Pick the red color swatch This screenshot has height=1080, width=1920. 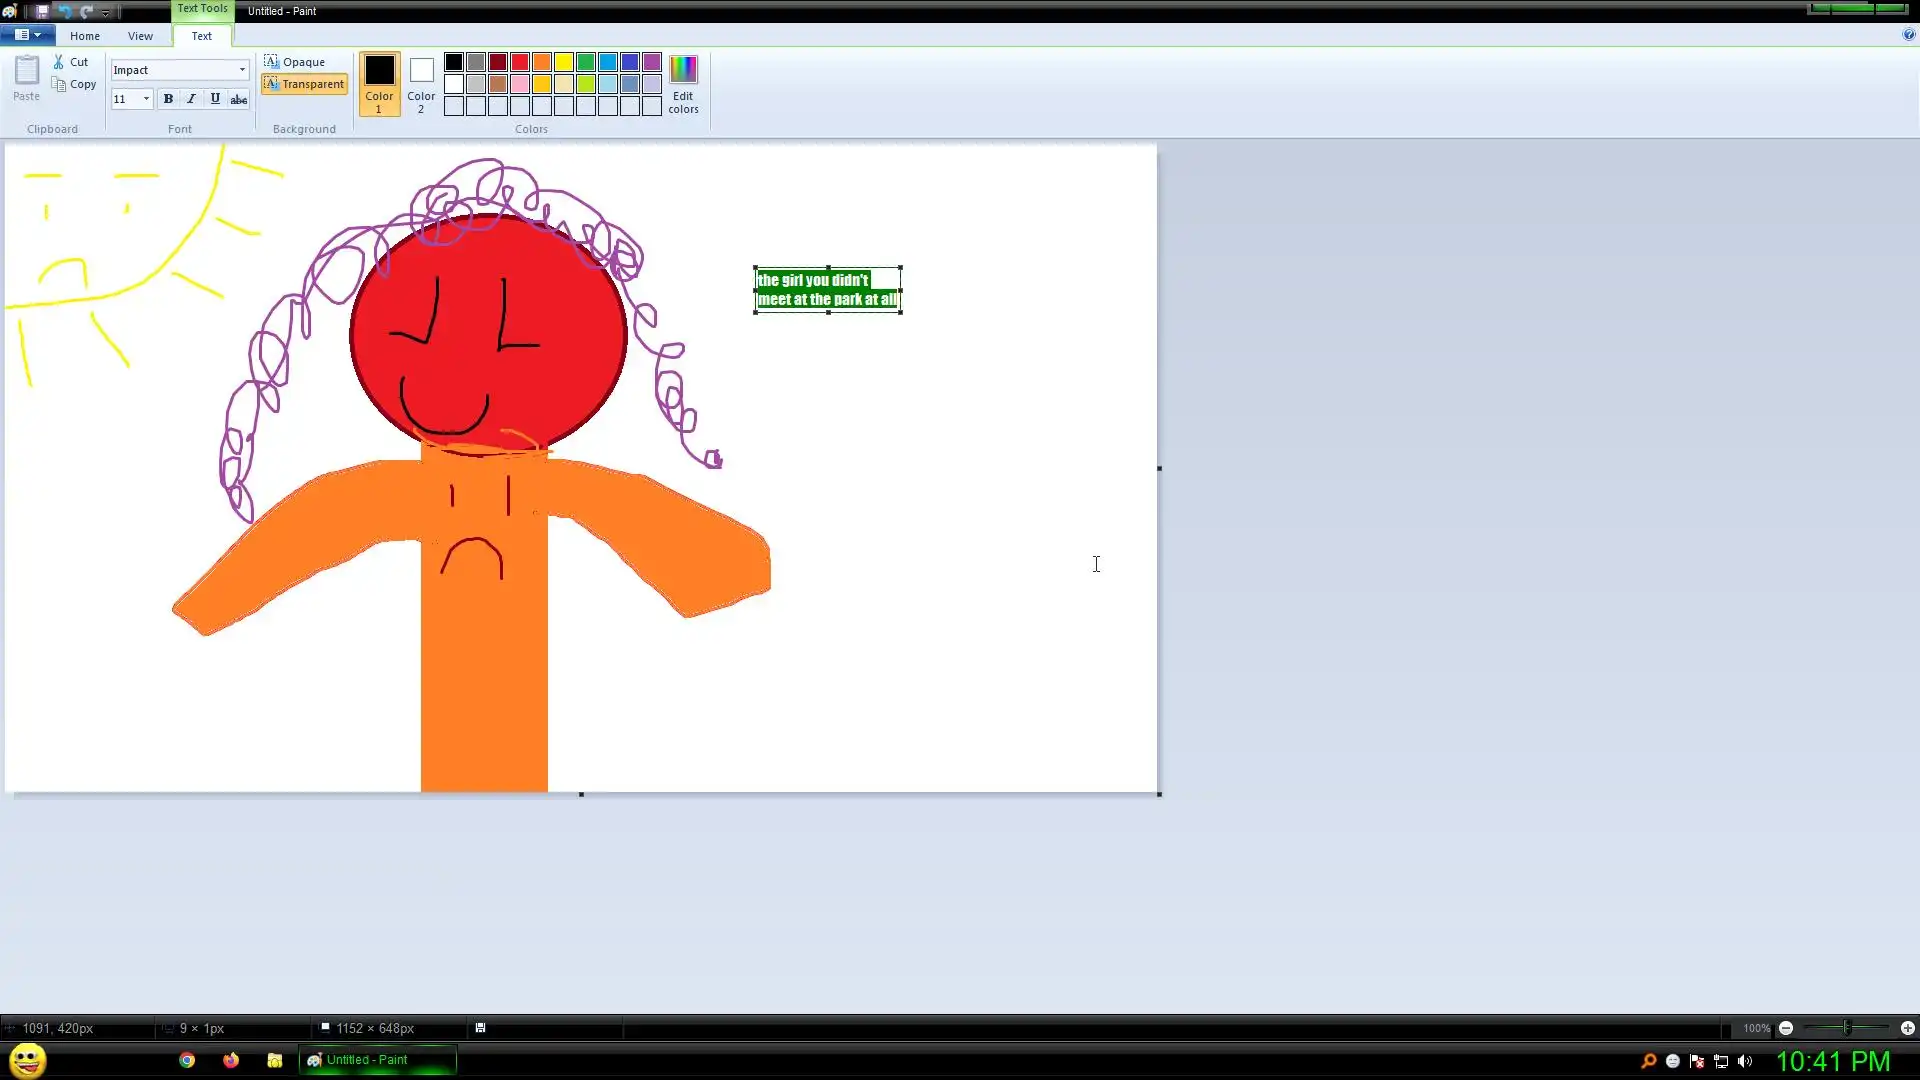520,62
